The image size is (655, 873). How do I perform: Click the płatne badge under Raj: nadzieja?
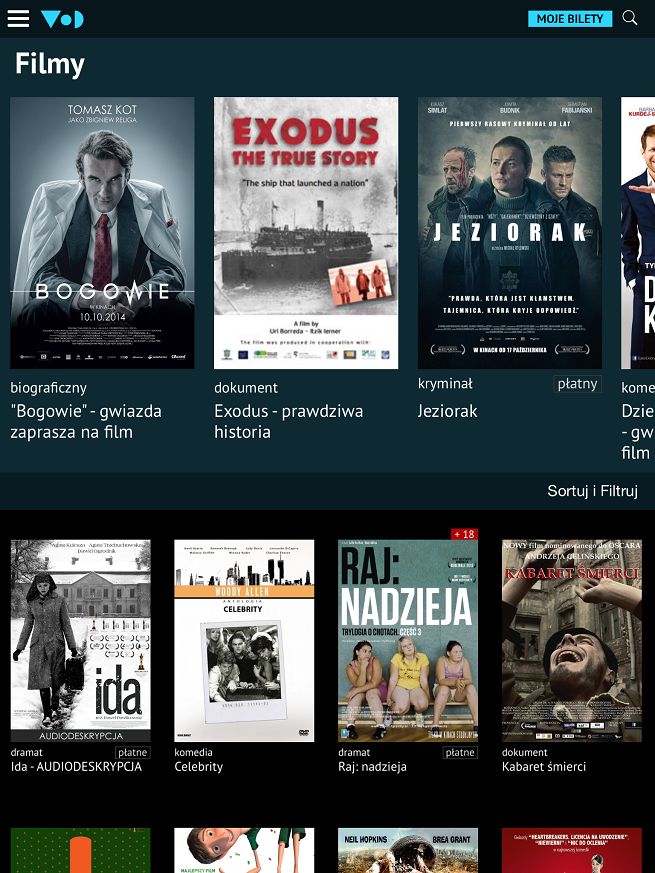[460, 752]
